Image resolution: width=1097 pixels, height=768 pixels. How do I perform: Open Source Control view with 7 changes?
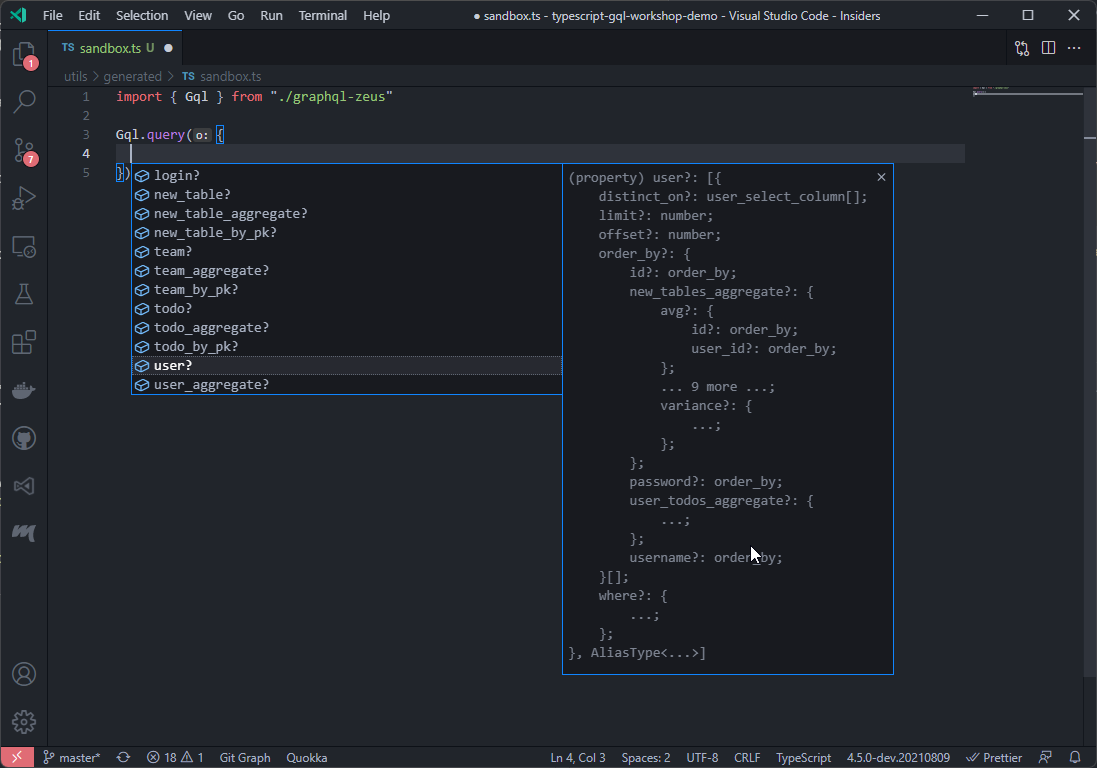pyautogui.click(x=24, y=150)
